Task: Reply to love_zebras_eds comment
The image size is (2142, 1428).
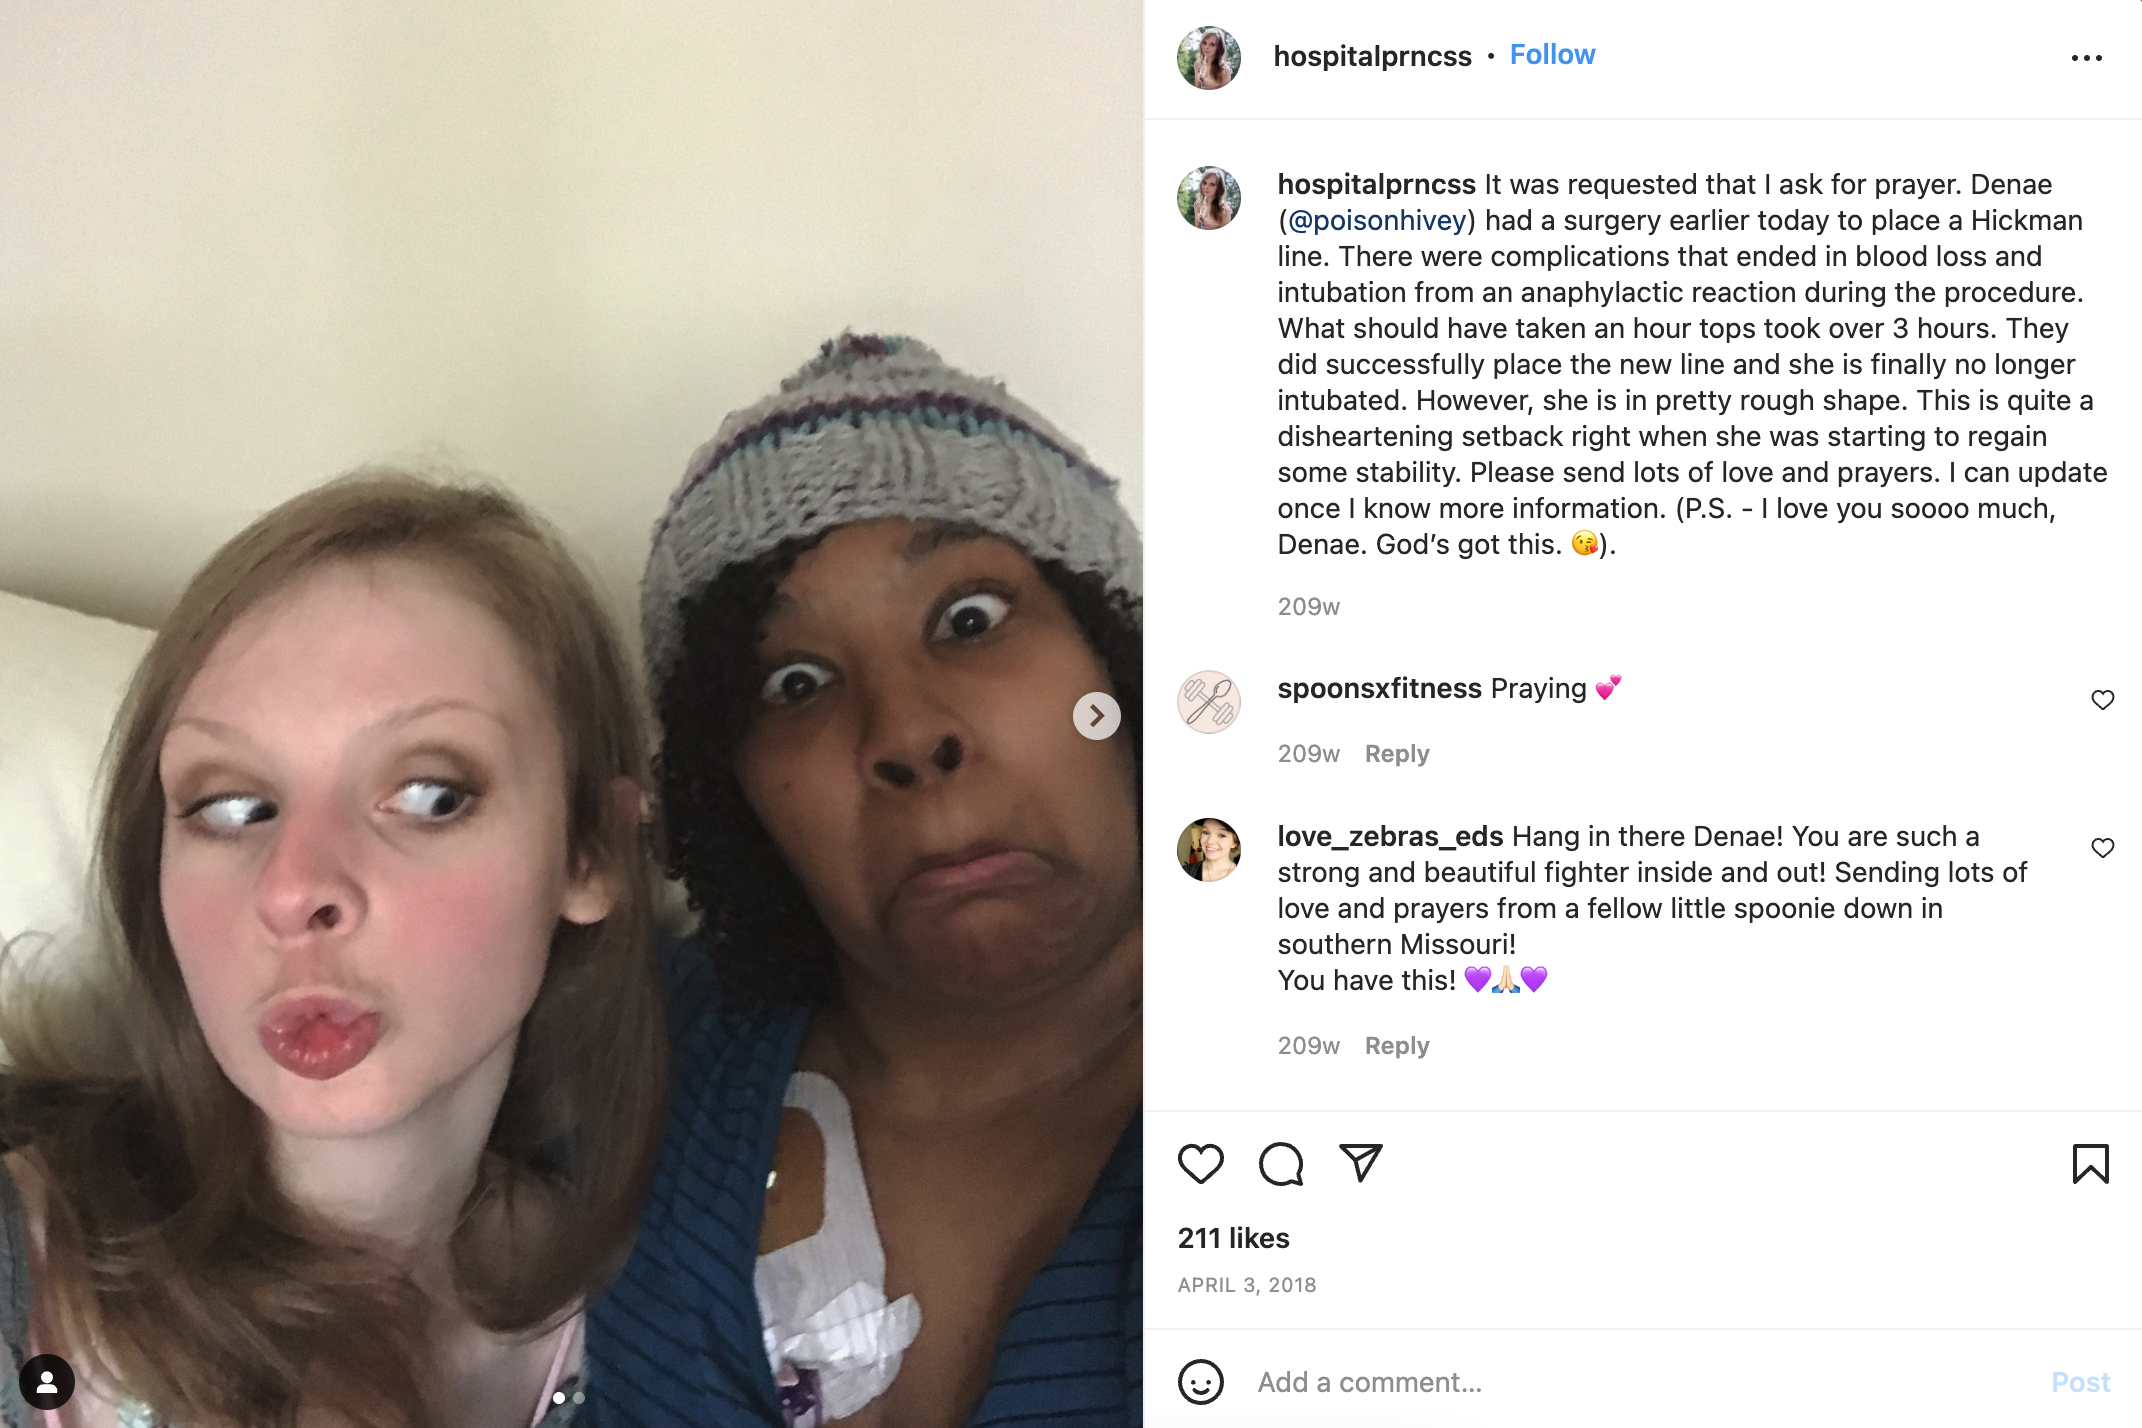Action: [1397, 1046]
